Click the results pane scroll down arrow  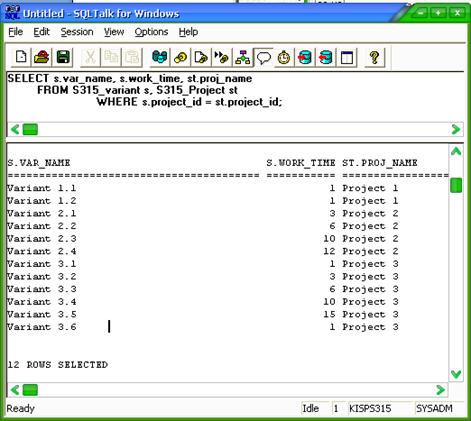pos(456,374)
